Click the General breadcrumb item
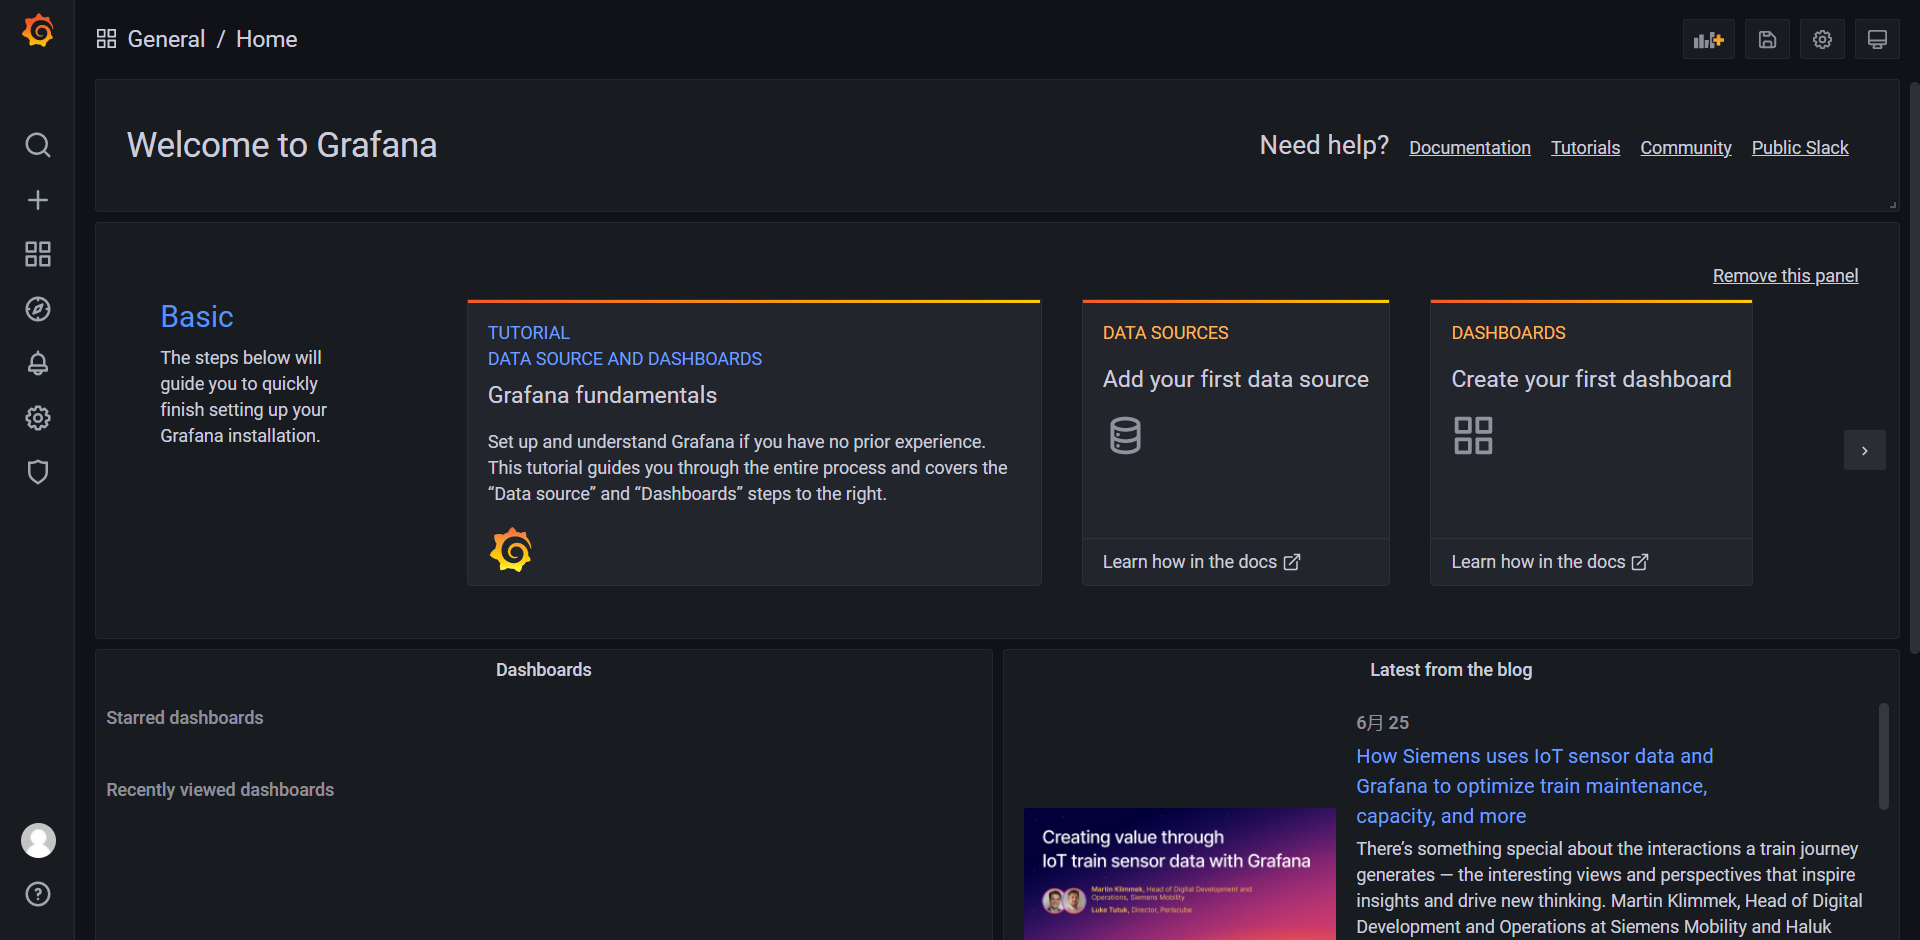The width and height of the screenshot is (1920, 940). (167, 39)
